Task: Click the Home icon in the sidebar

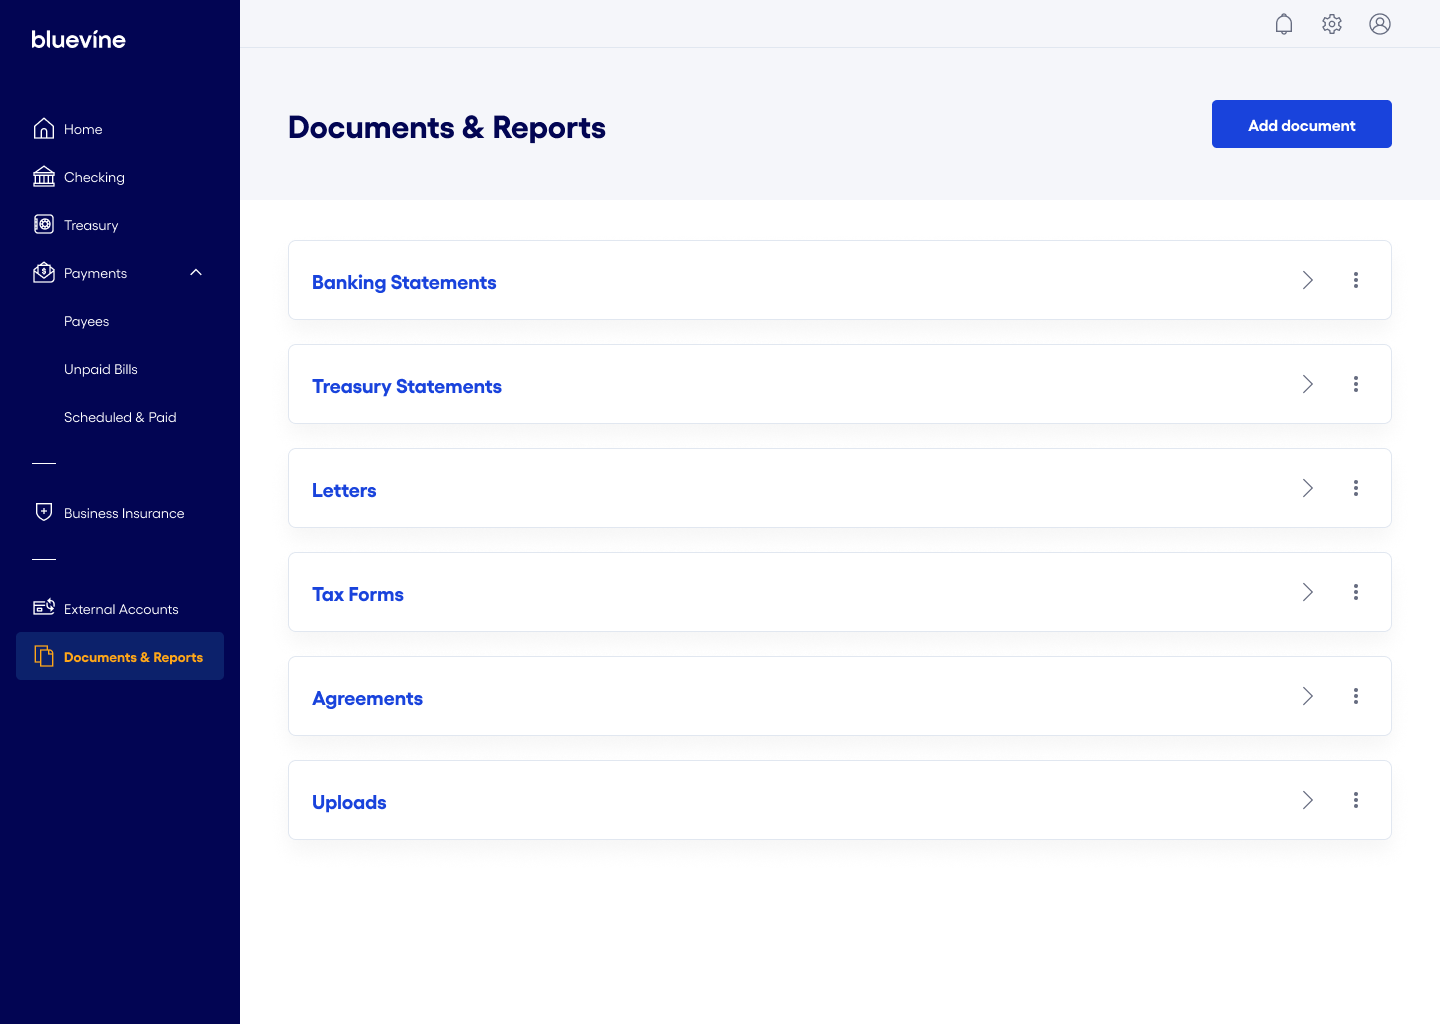Action: [x=44, y=128]
